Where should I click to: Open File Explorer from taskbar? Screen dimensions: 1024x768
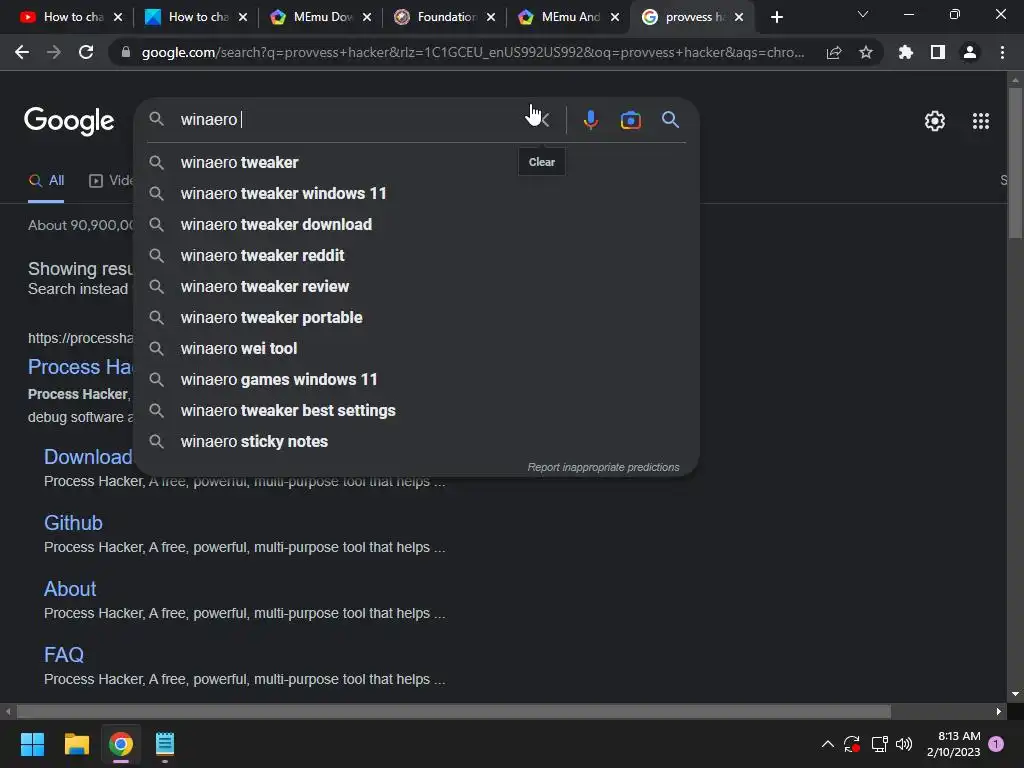click(76, 744)
